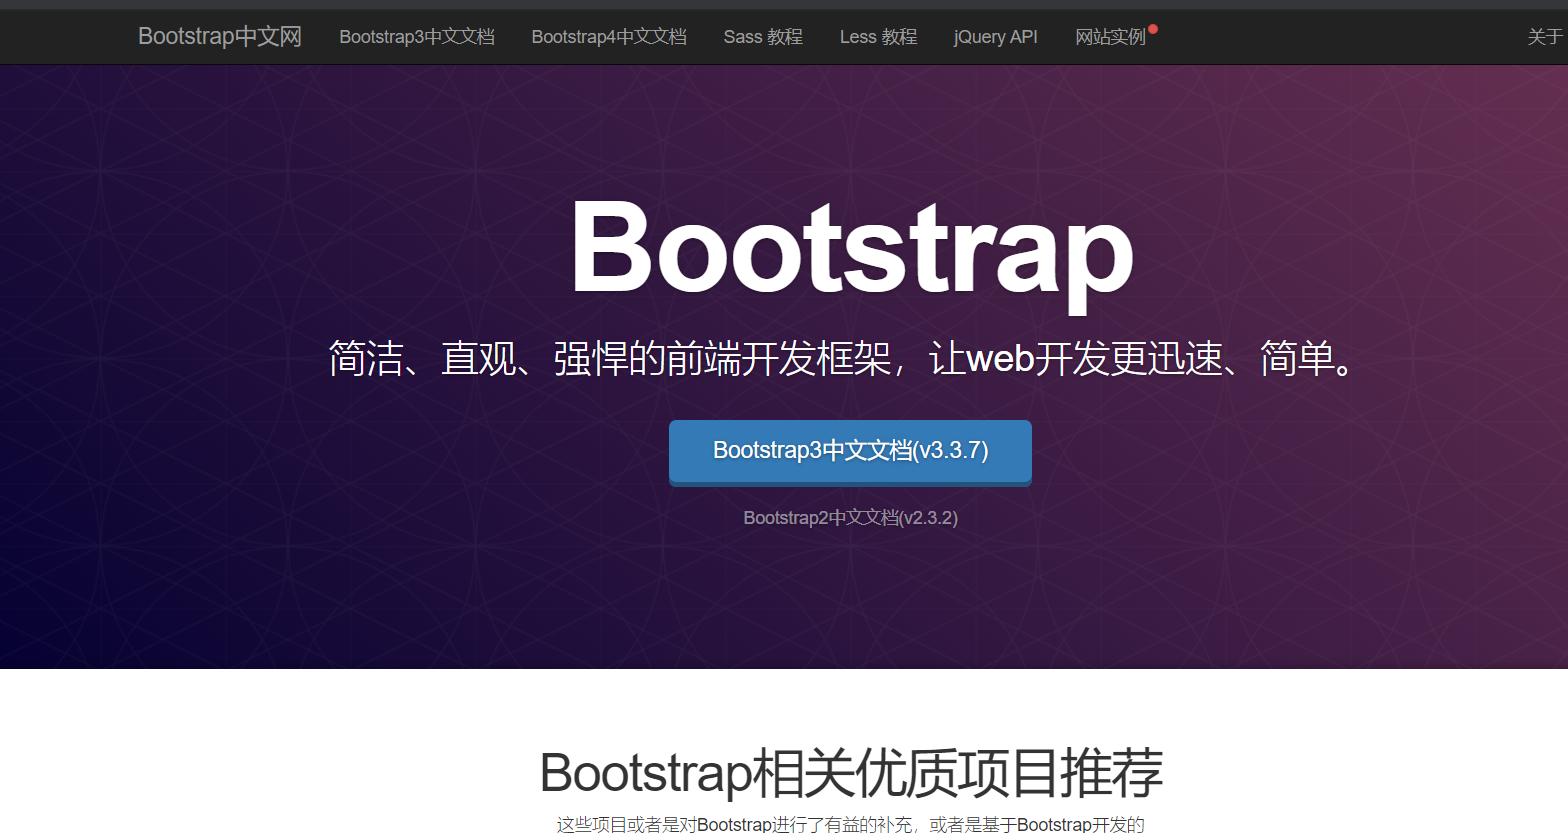Go to Sass 教程 in navbar

(763, 37)
